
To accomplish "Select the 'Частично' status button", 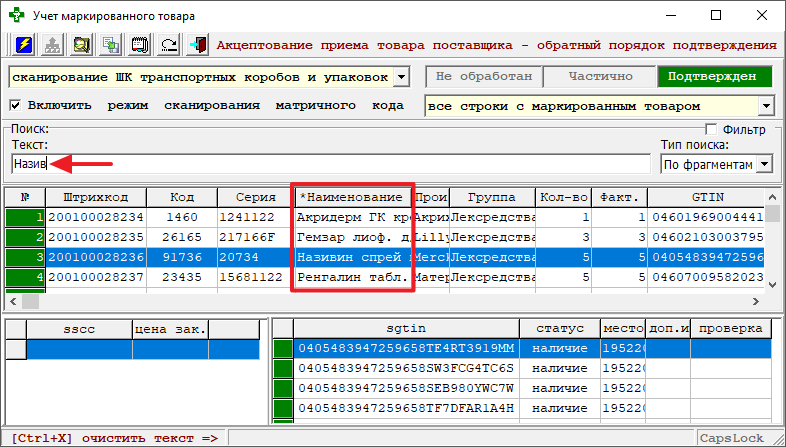I will coord(600,77).
